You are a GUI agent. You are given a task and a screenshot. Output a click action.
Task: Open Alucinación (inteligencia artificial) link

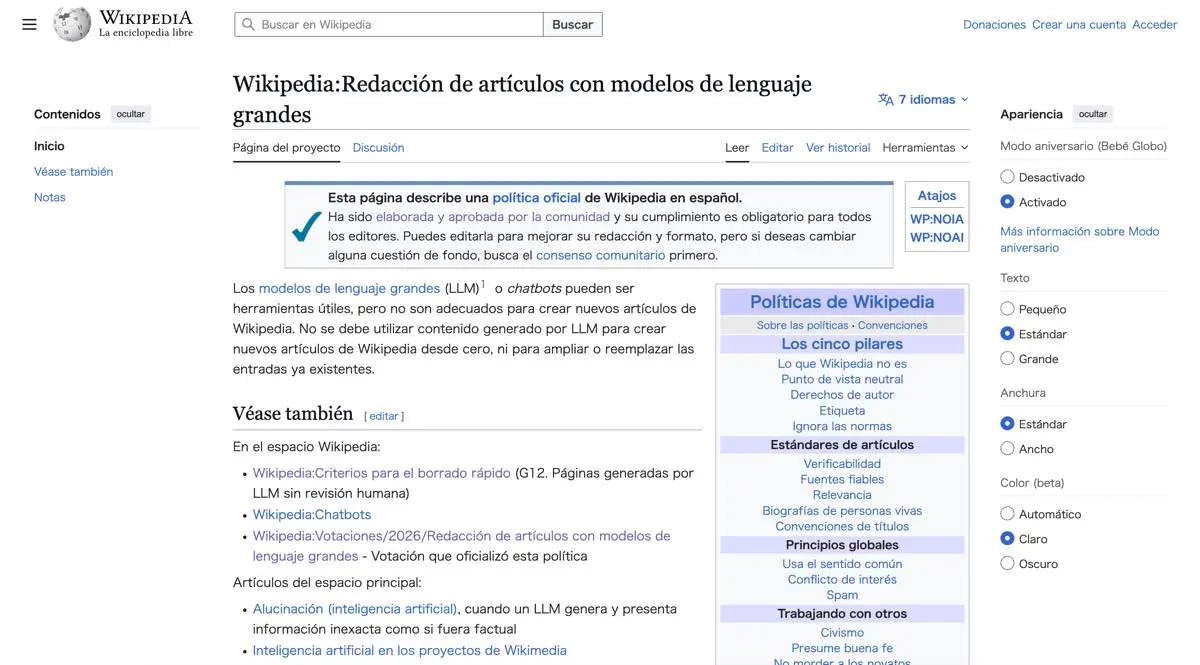click(355, 609)
